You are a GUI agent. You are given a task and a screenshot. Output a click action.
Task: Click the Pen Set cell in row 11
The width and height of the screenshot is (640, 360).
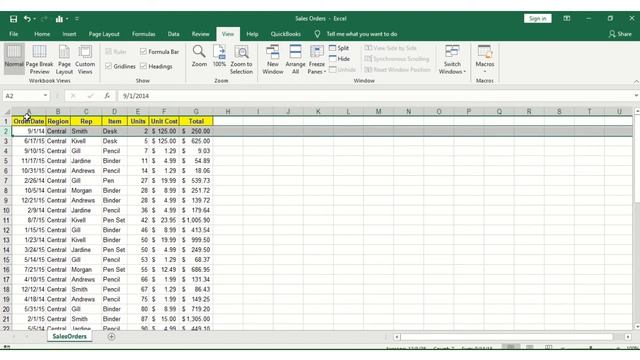click(x=114, y=220)
